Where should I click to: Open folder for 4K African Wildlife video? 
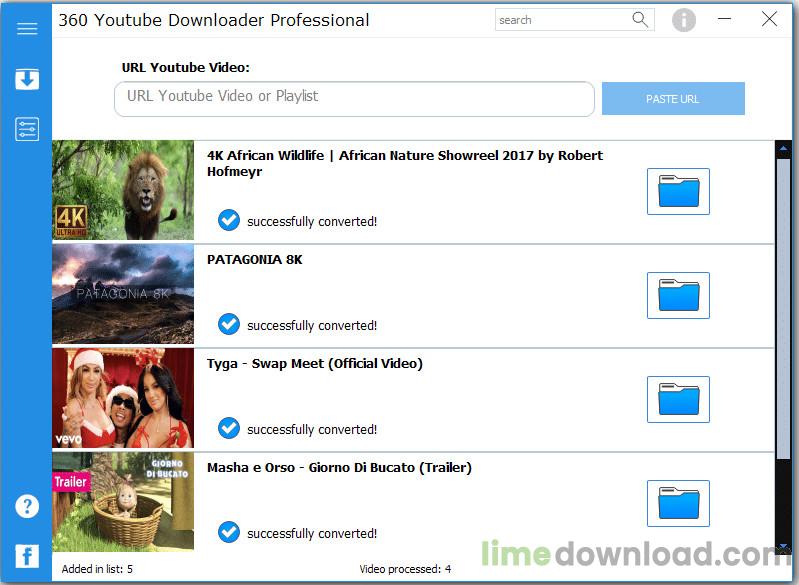click(x=678, y=192)
